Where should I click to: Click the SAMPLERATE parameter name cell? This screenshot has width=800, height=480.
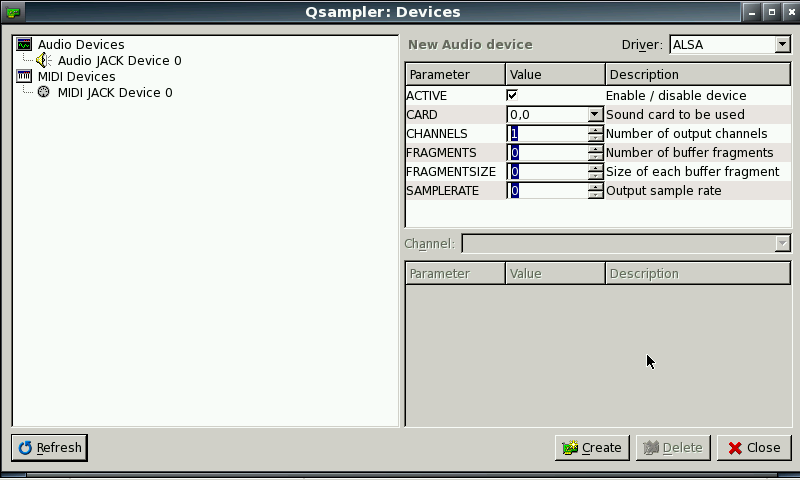tap(456, 190)
